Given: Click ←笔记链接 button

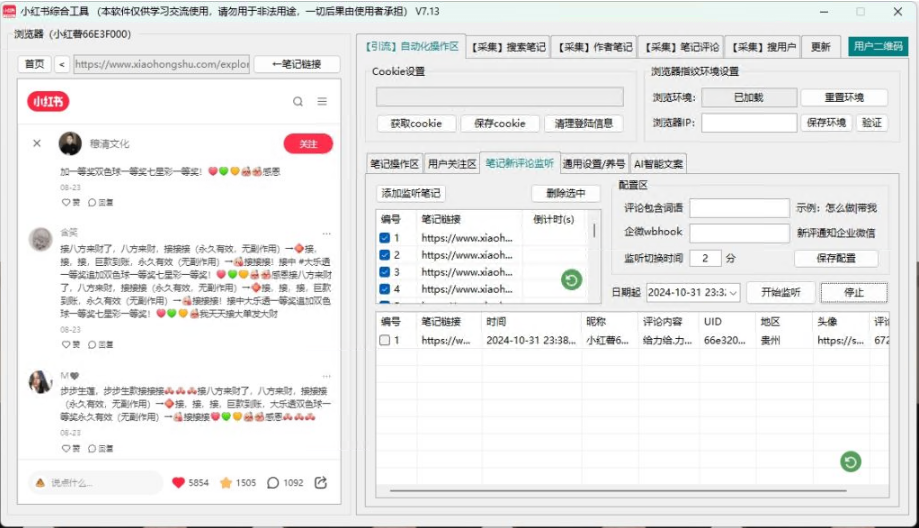Looking at the screenshot, I should (x=297, y=64).
